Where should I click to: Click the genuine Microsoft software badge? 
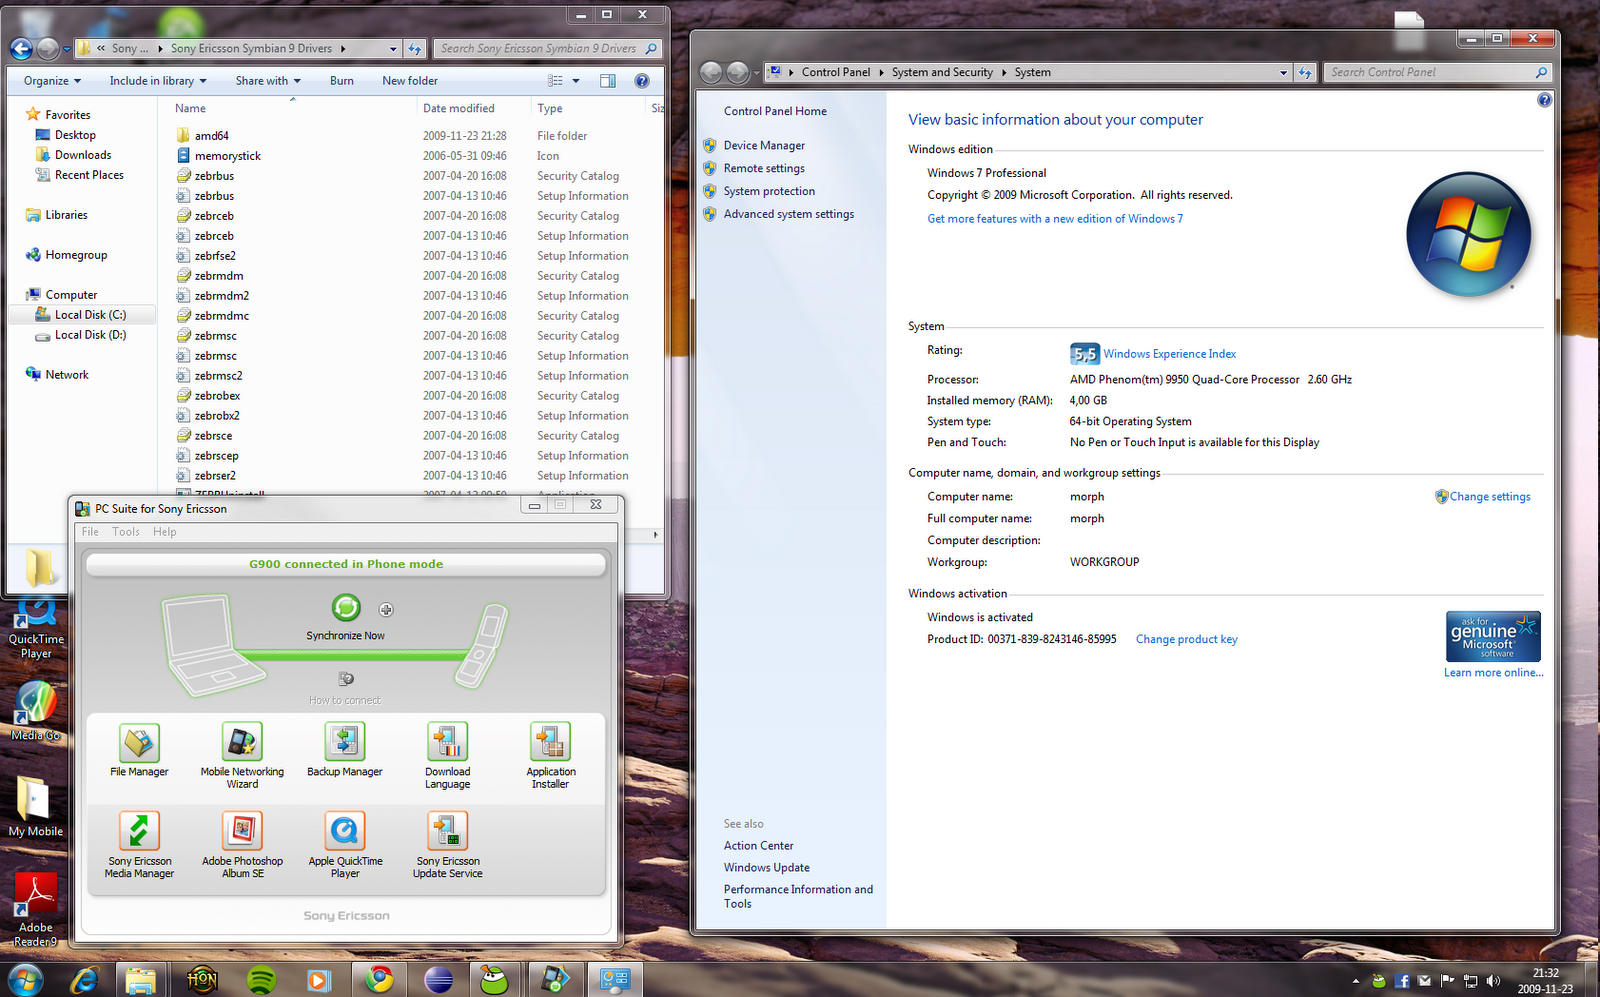coord(1493,636)
